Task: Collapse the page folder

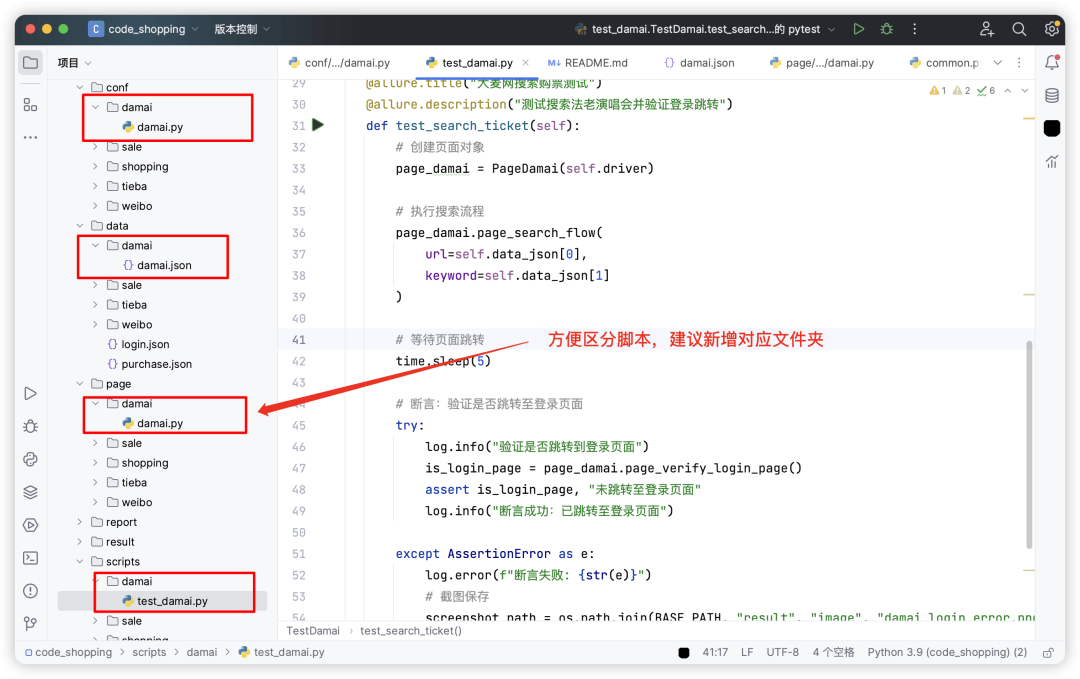Action: tap(80, 384)
